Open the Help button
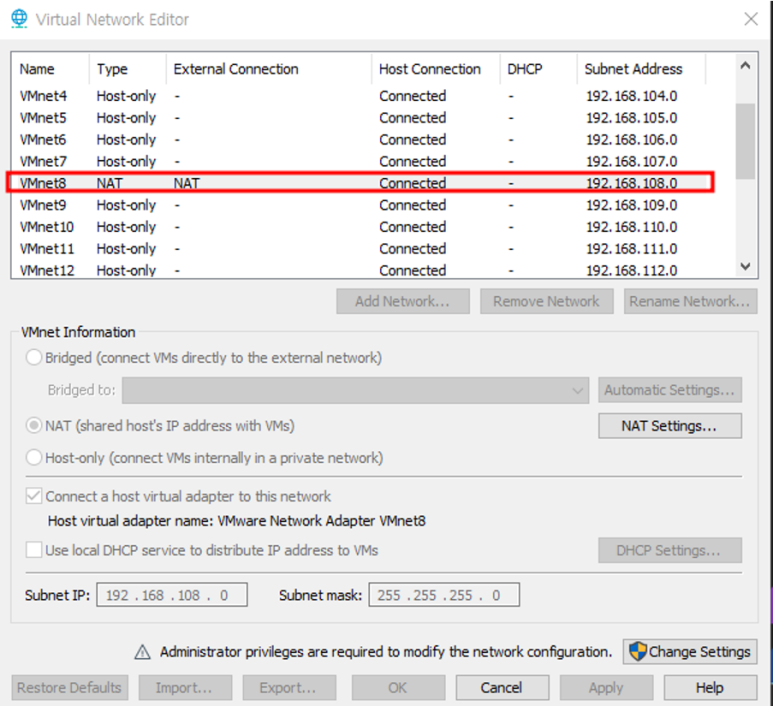Viewport: 773px width, 706px height. (709, 688)
